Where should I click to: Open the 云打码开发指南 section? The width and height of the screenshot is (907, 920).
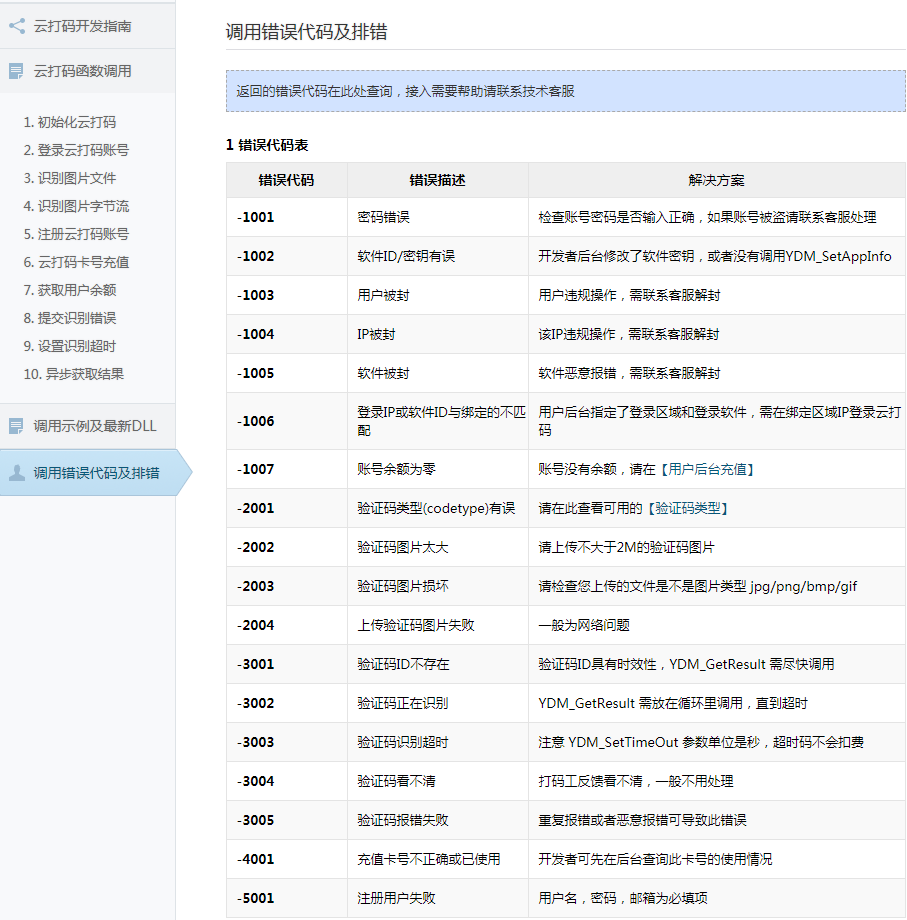pos(87,26)
